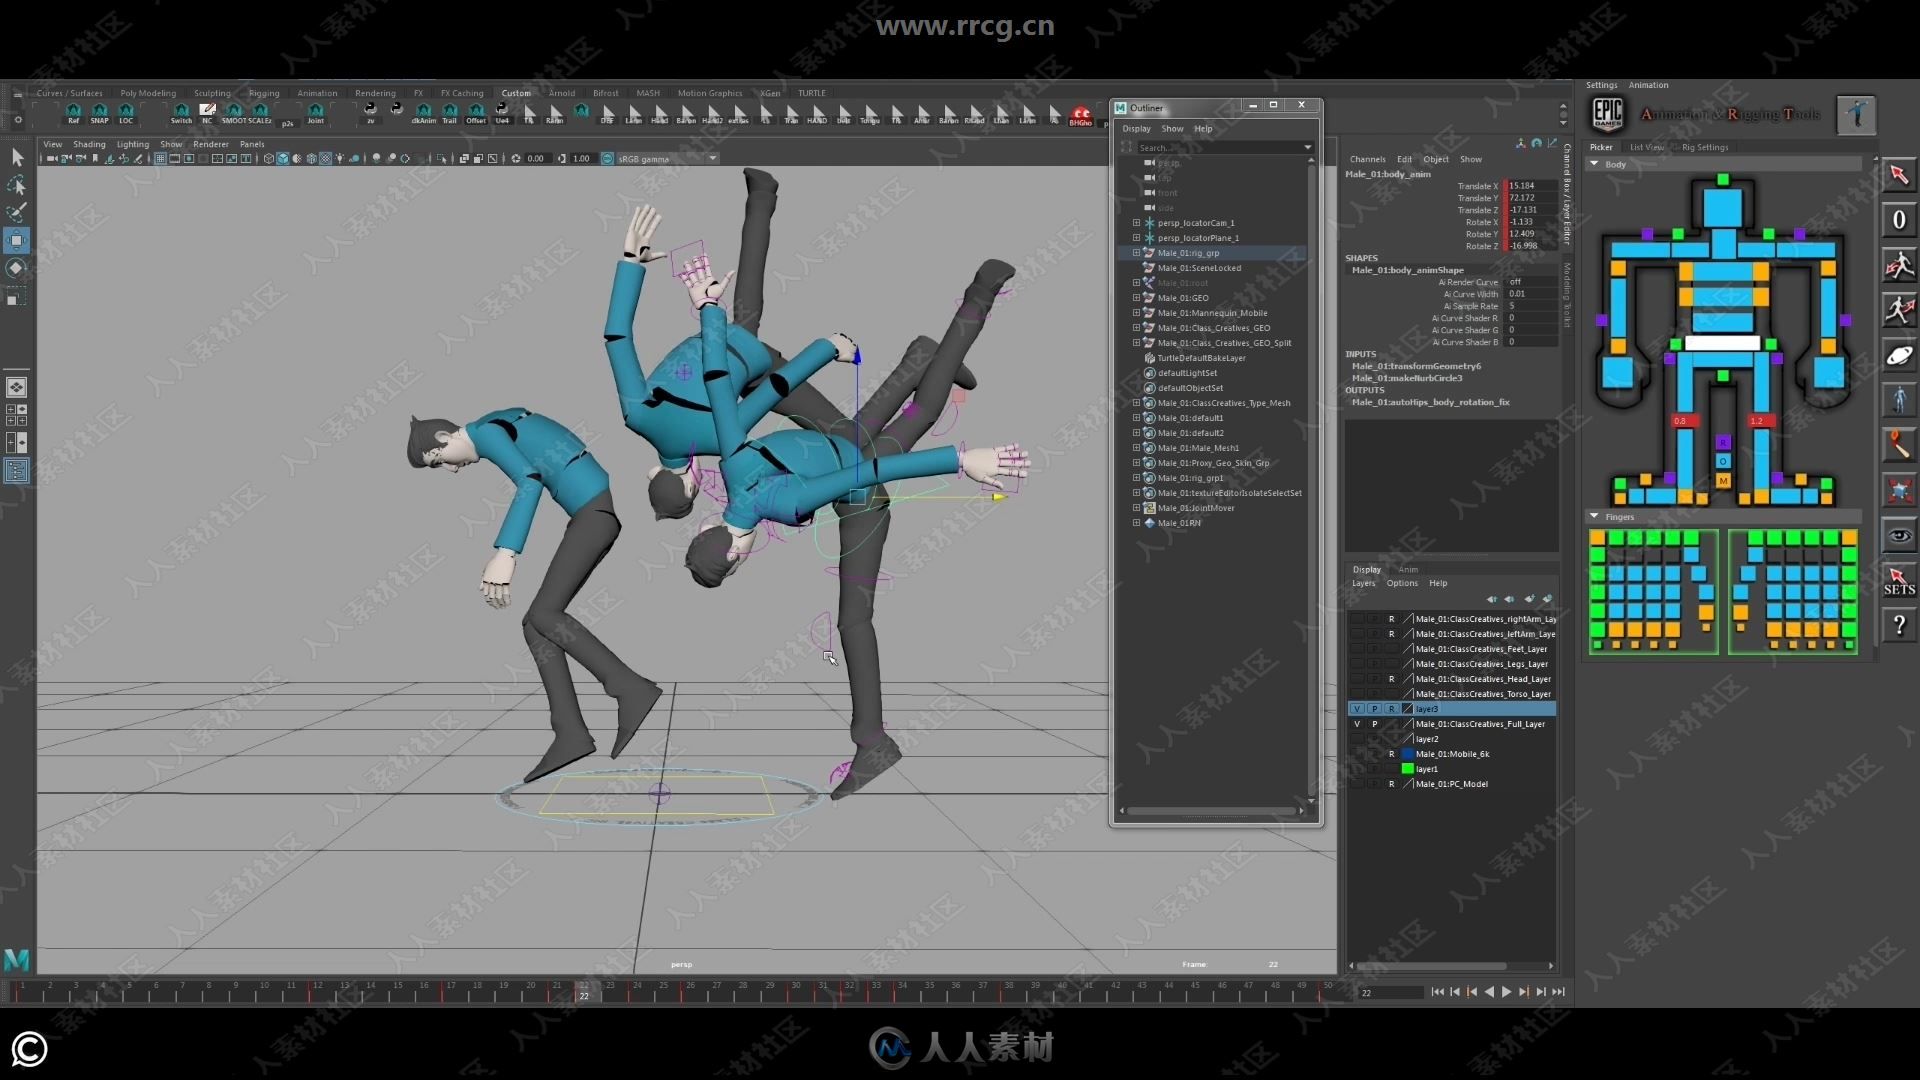Click the SNAP shelf button
1920x1080 pixels.
(99, 113)
